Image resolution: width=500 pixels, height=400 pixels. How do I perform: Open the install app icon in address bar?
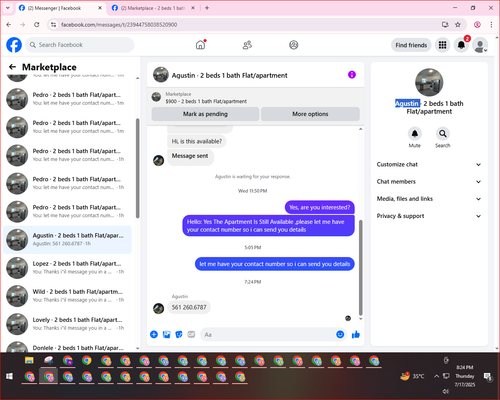coord(445,24)
